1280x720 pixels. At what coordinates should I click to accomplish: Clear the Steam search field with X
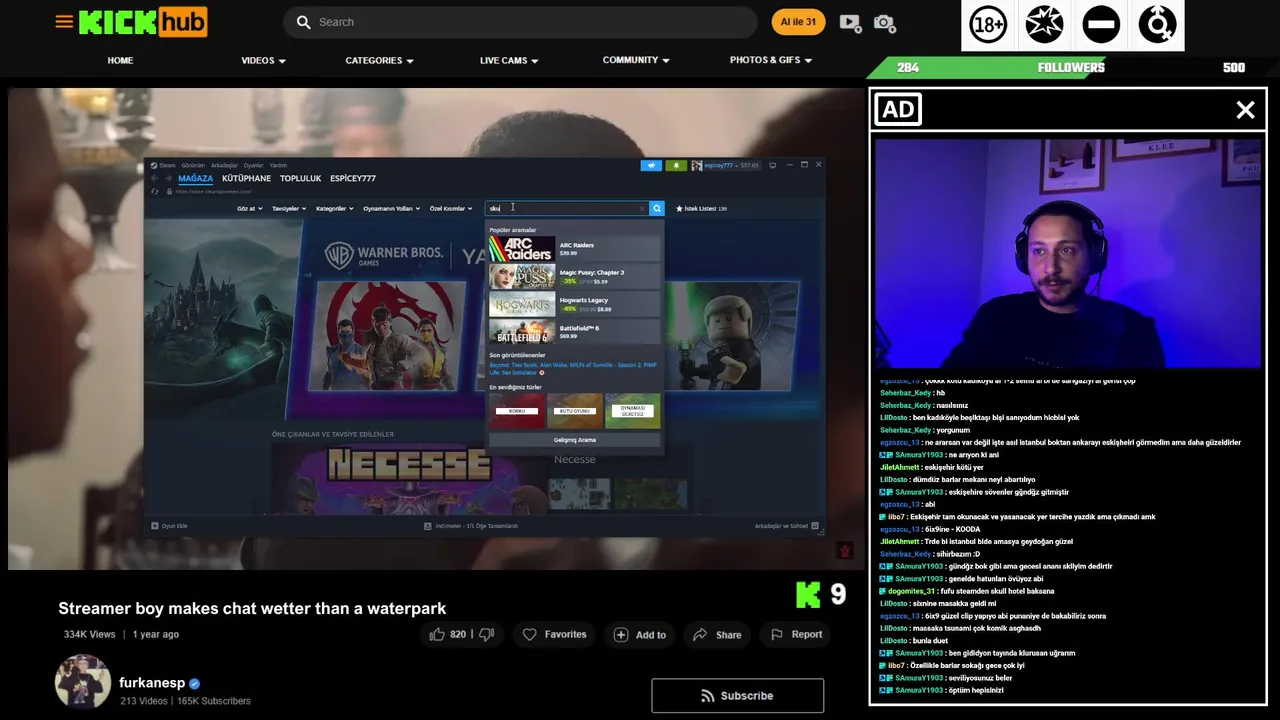(x=642, y=208)
